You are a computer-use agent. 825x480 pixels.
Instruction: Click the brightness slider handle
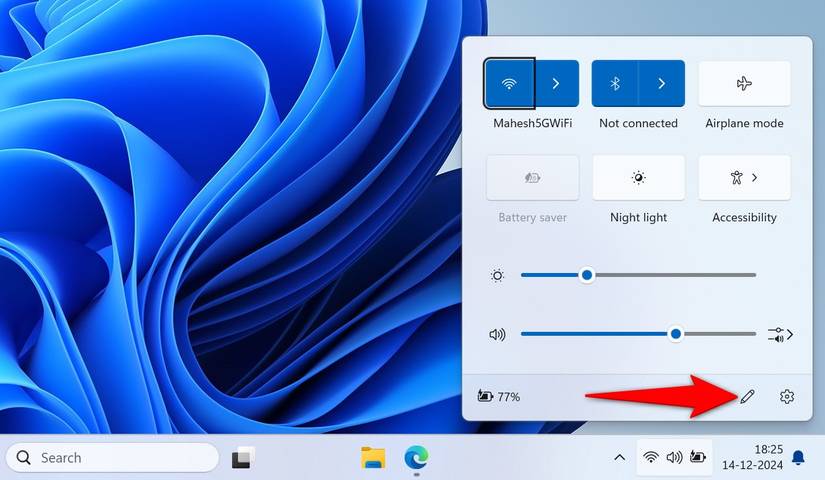pyautogui.click(x=587, y=275)
